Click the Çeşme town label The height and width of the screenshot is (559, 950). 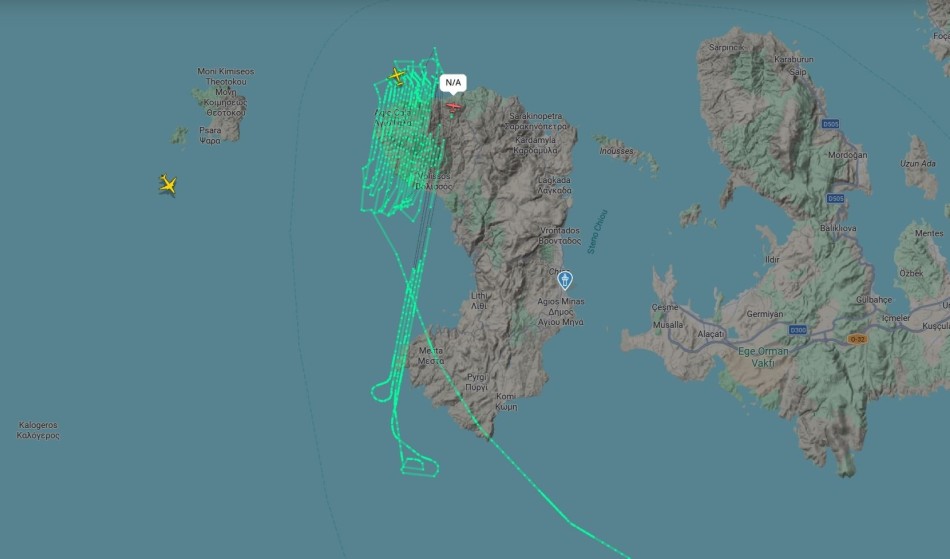[x=665, y=307]
